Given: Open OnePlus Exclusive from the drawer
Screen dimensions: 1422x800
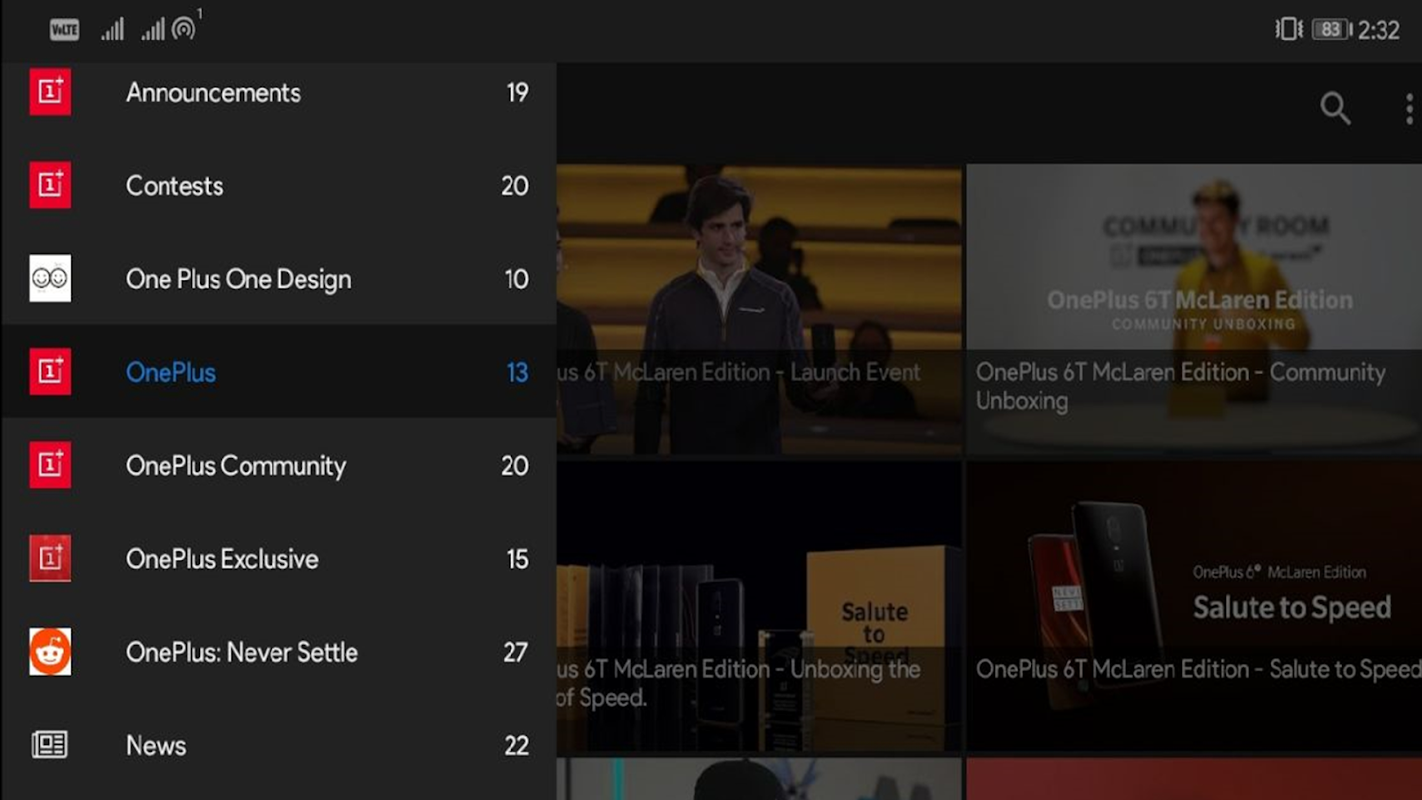Looking at the screenshot, I should [278, 558].
